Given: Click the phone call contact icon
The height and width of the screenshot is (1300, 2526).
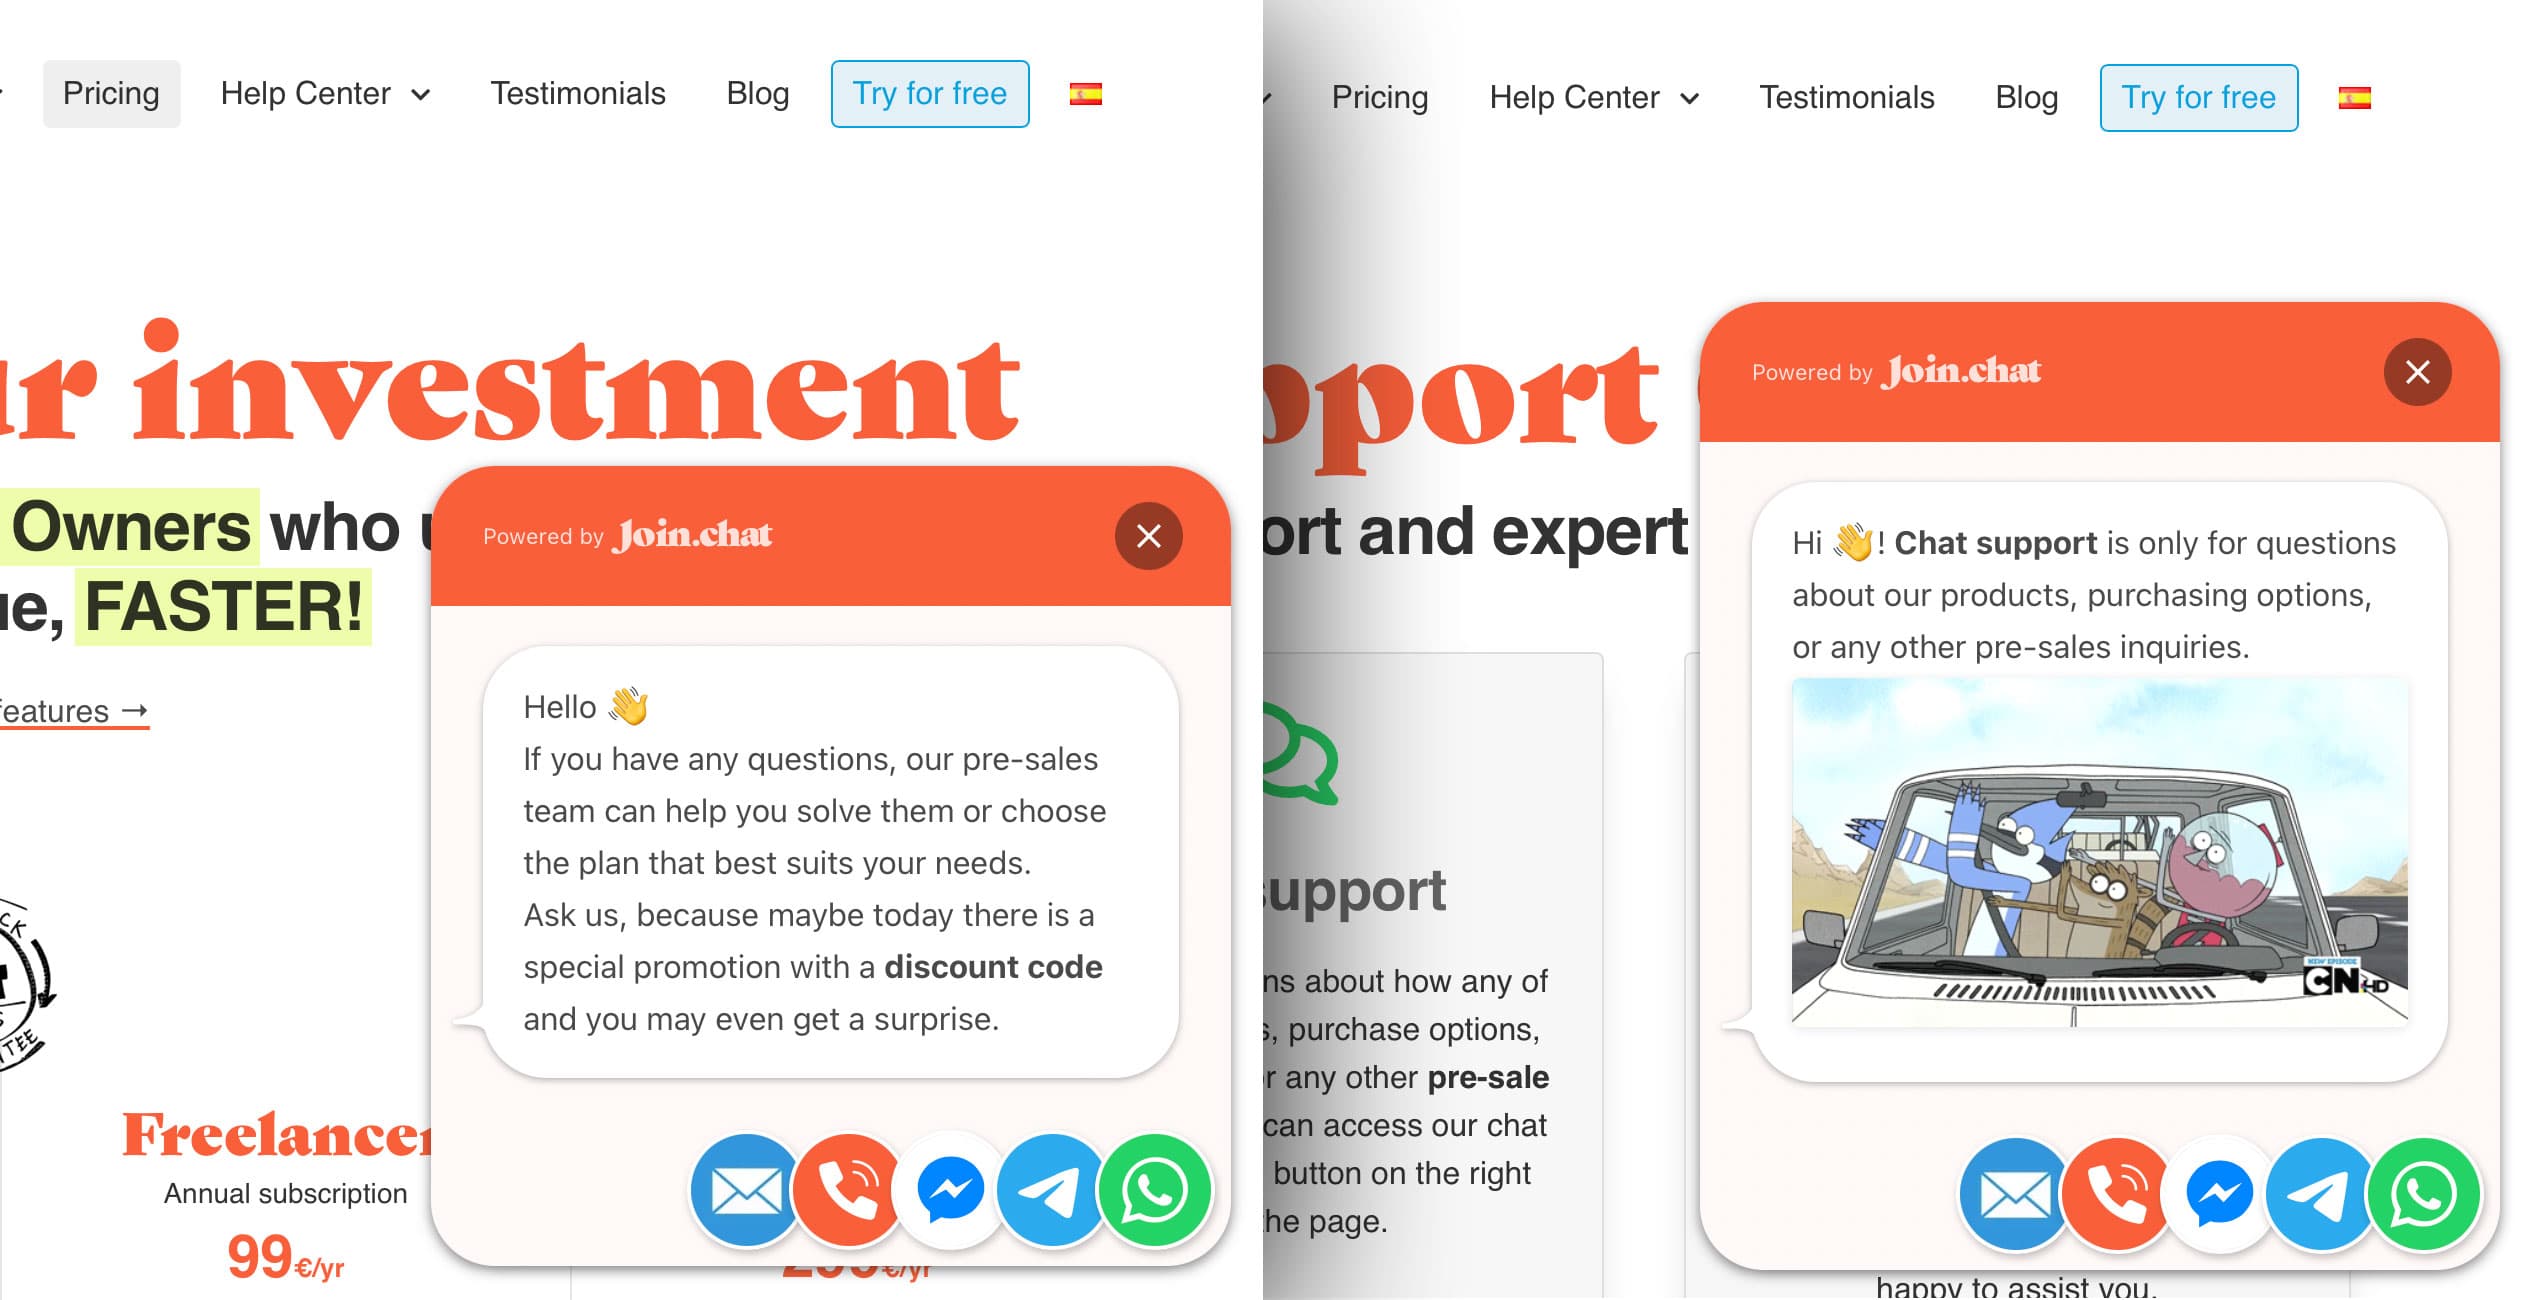Looking at the screenshot, I should [849, 1187].
